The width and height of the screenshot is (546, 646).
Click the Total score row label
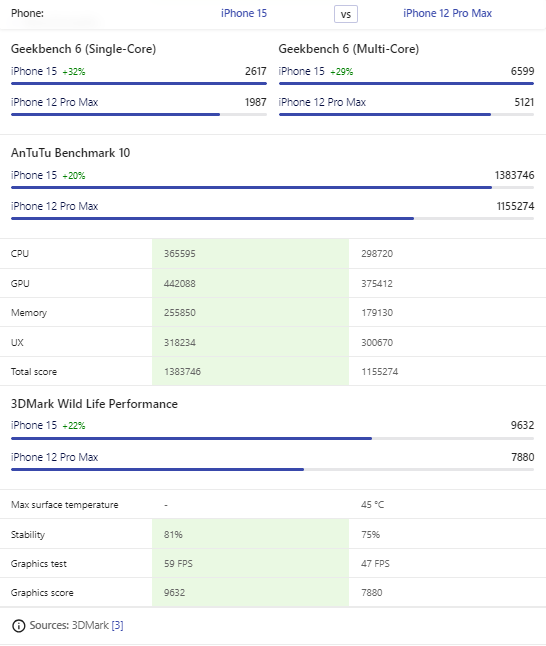click(34, 372)
